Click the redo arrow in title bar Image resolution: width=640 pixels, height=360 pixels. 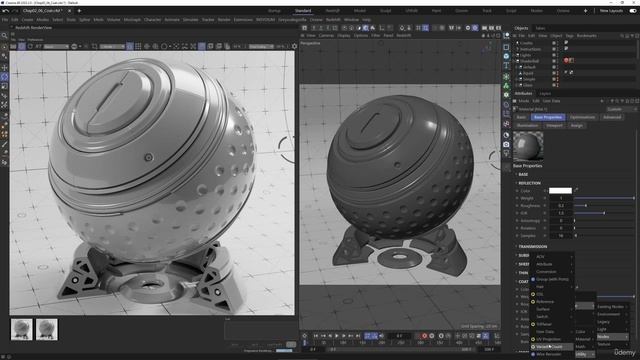tap(16, 11)
